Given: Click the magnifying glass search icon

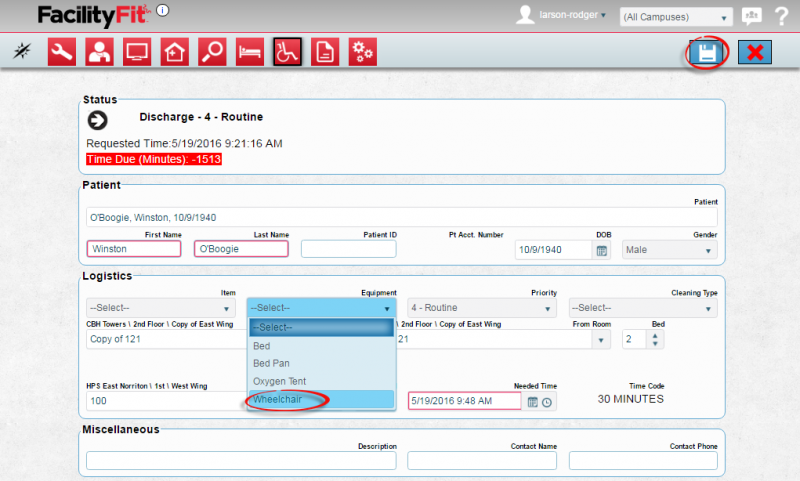Looking at the screenshot, I should pyautogui.click(x=212, y=52).
